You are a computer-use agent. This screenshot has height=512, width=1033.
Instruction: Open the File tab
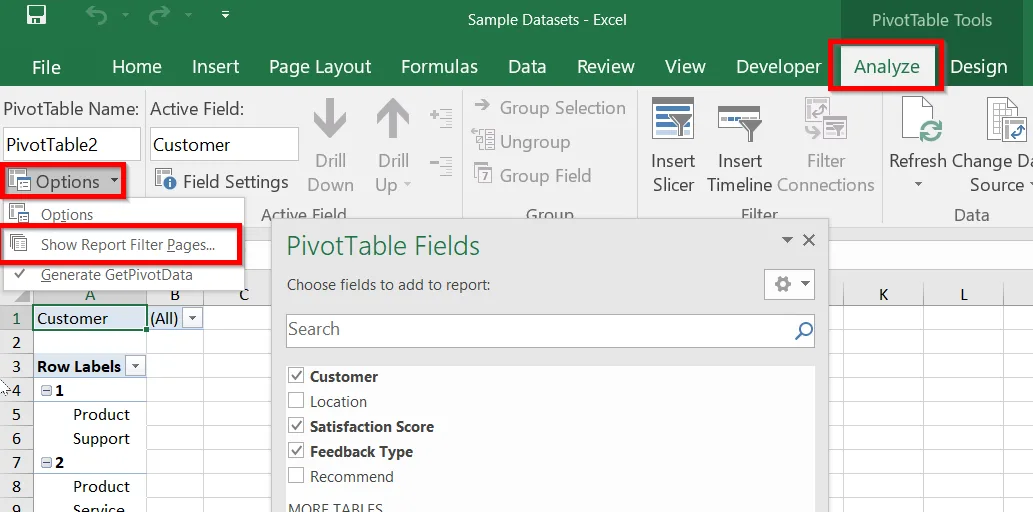(46, 67)
